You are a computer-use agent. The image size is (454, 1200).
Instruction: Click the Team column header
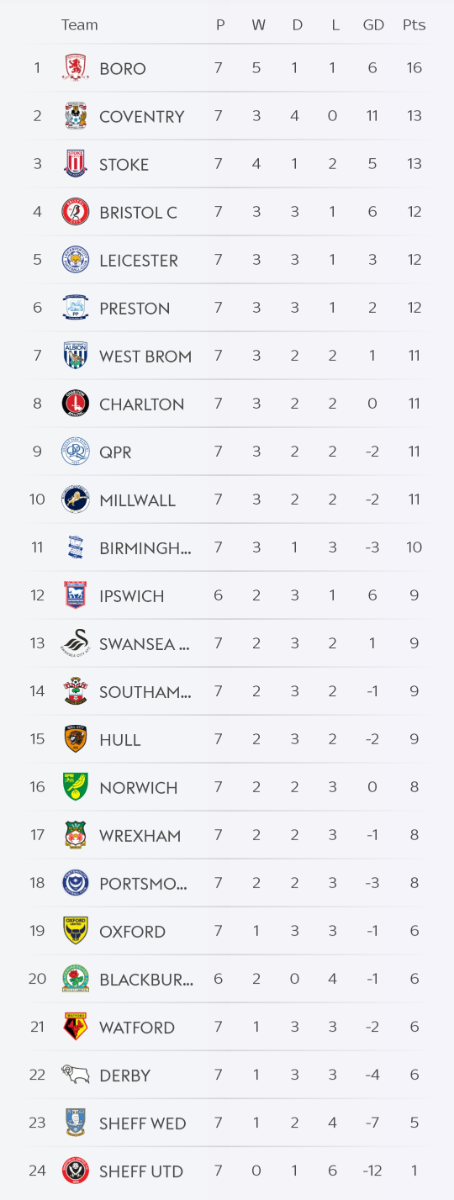(79, 25)
